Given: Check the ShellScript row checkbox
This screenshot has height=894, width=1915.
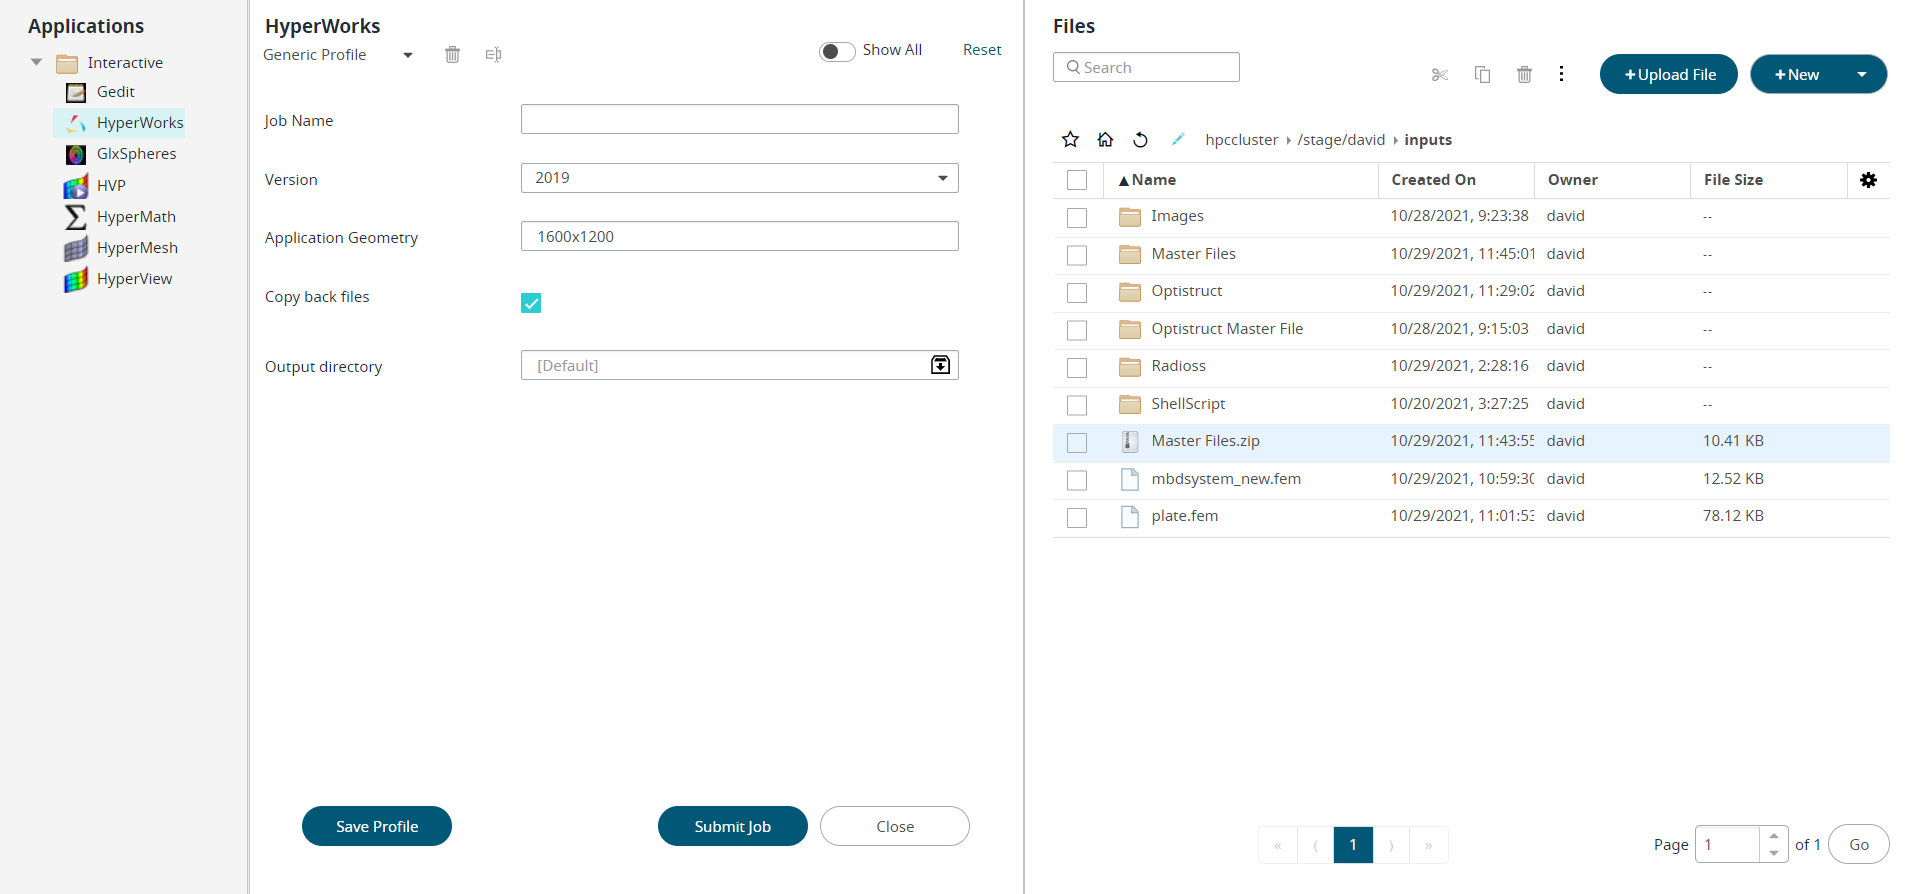Looking at the screenshot, I should (1077, 405).
